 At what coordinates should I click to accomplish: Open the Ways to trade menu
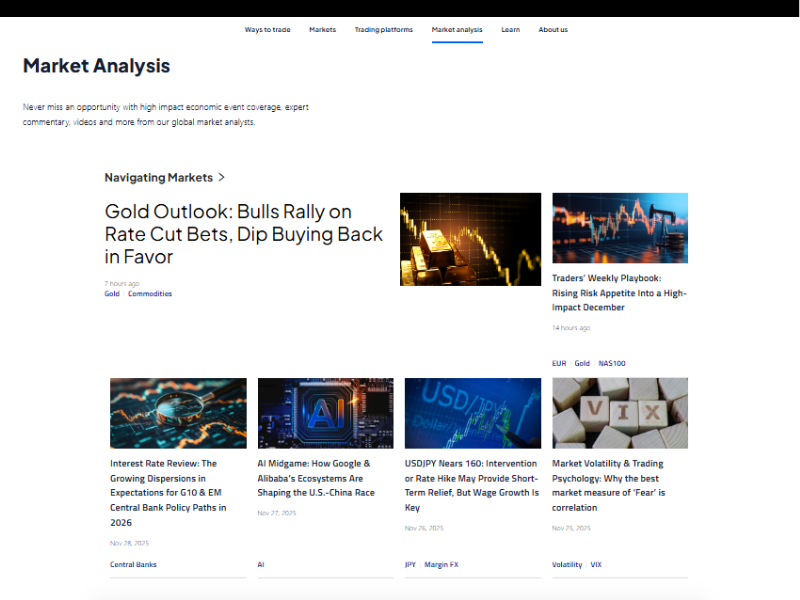click(267, 30)
